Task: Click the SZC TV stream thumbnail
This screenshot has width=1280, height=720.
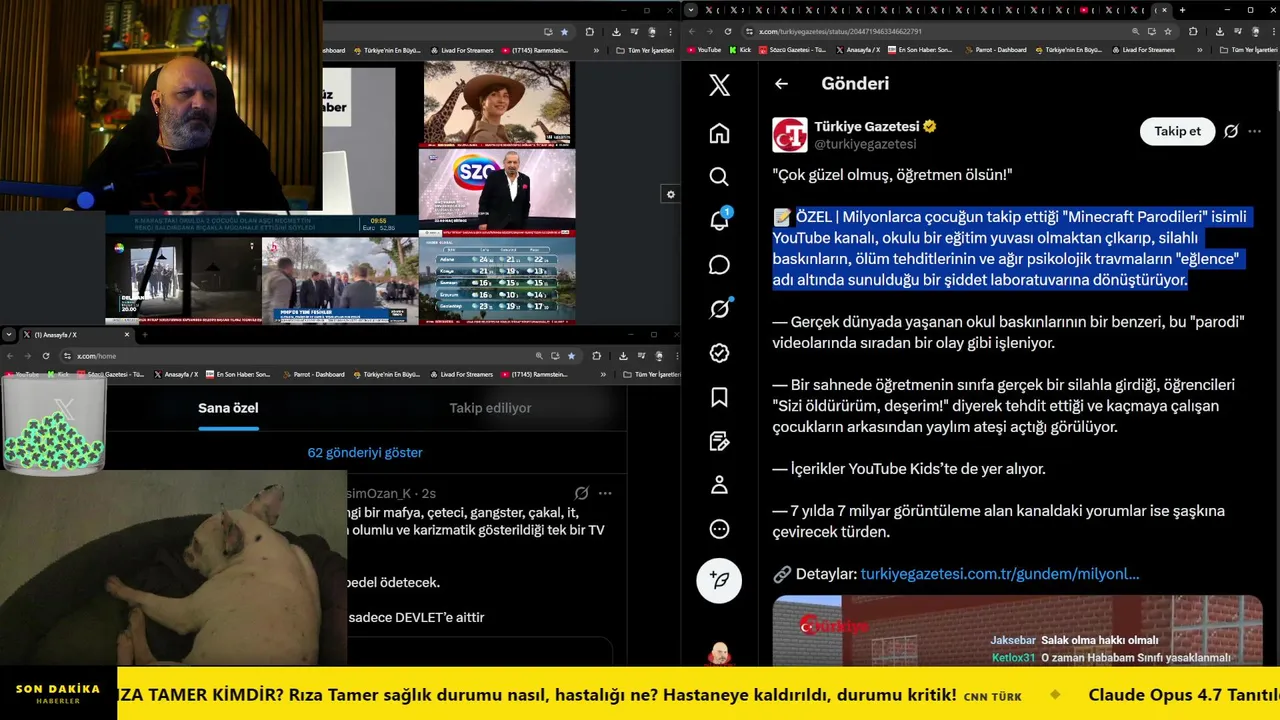Action: click(x=497, y=190)
